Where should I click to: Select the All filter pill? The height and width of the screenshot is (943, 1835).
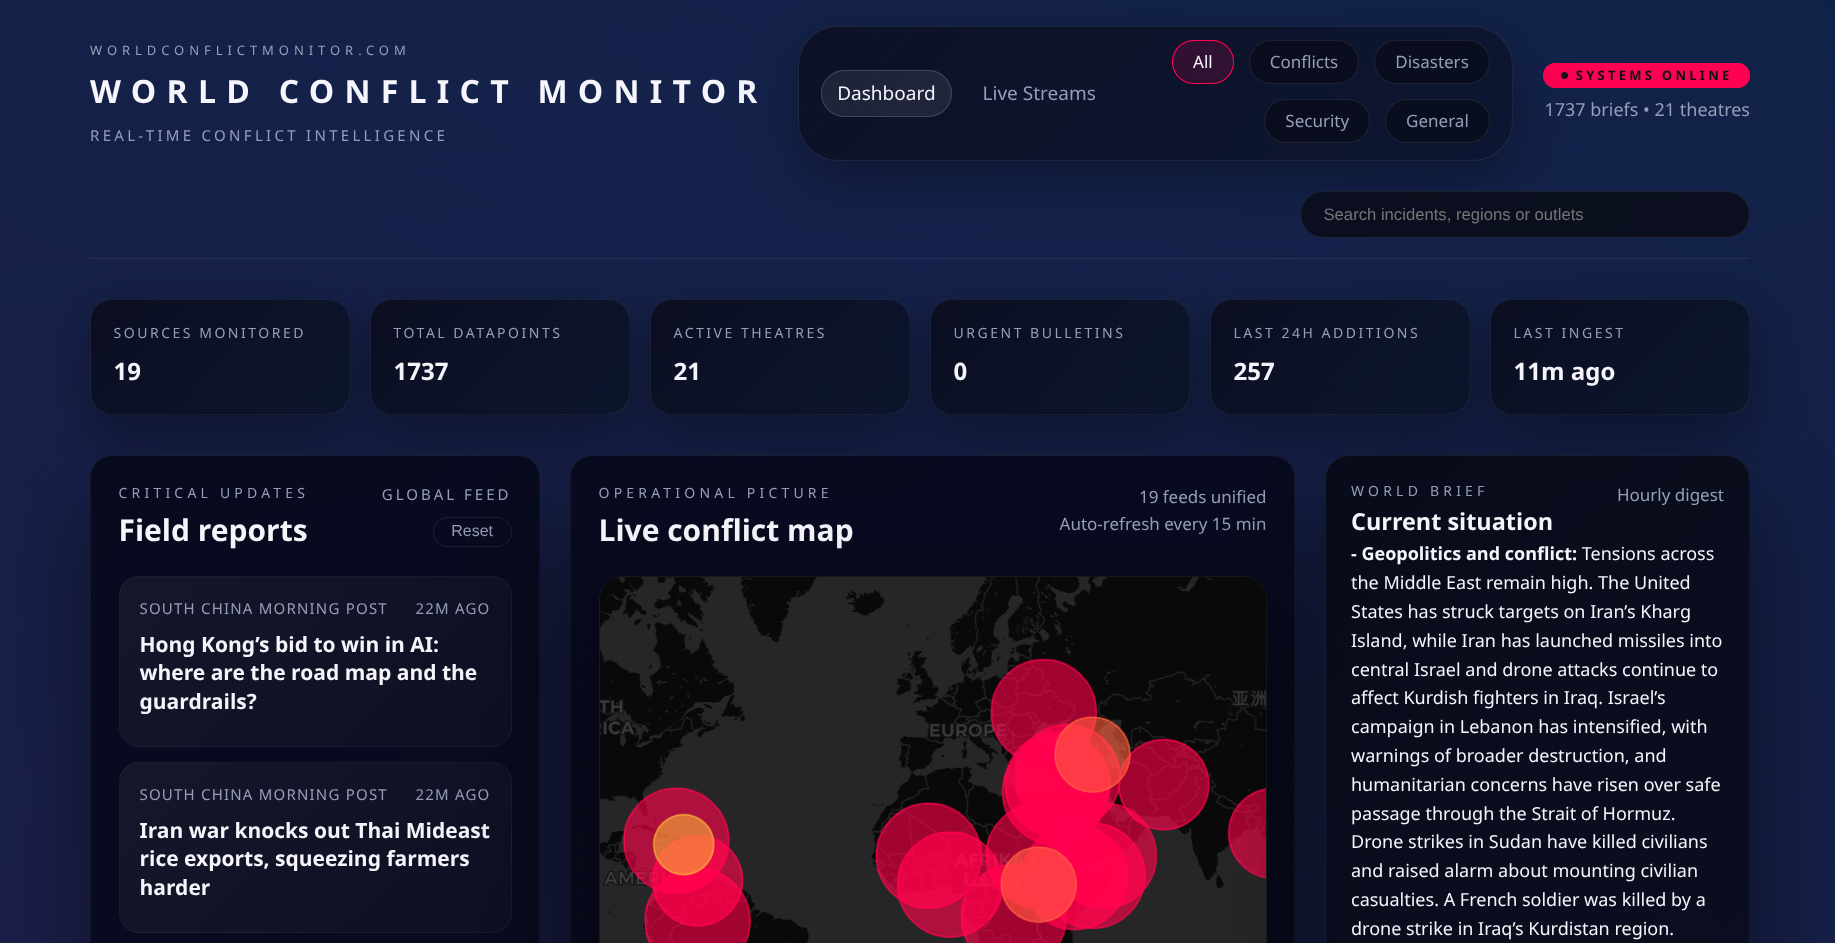tap(1202, 61)
